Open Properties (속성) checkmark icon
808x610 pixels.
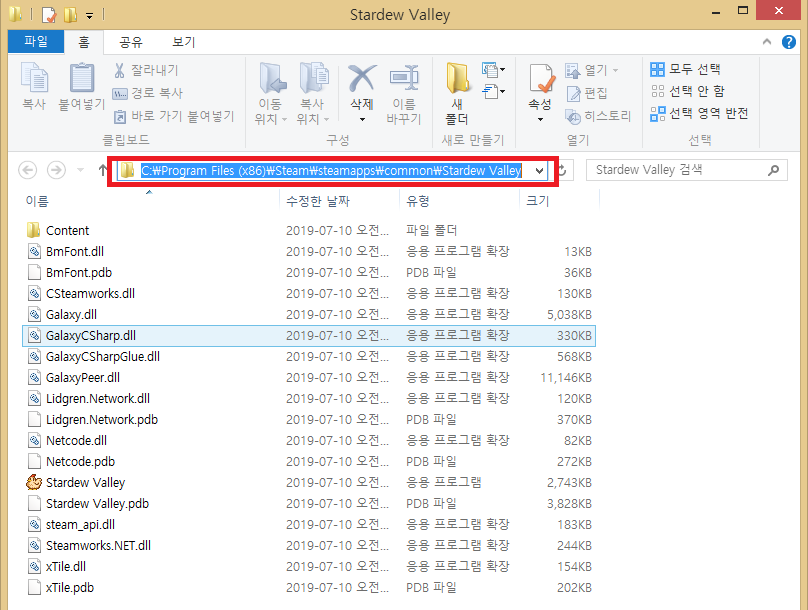pyautogui.click(x=541, y=78)
